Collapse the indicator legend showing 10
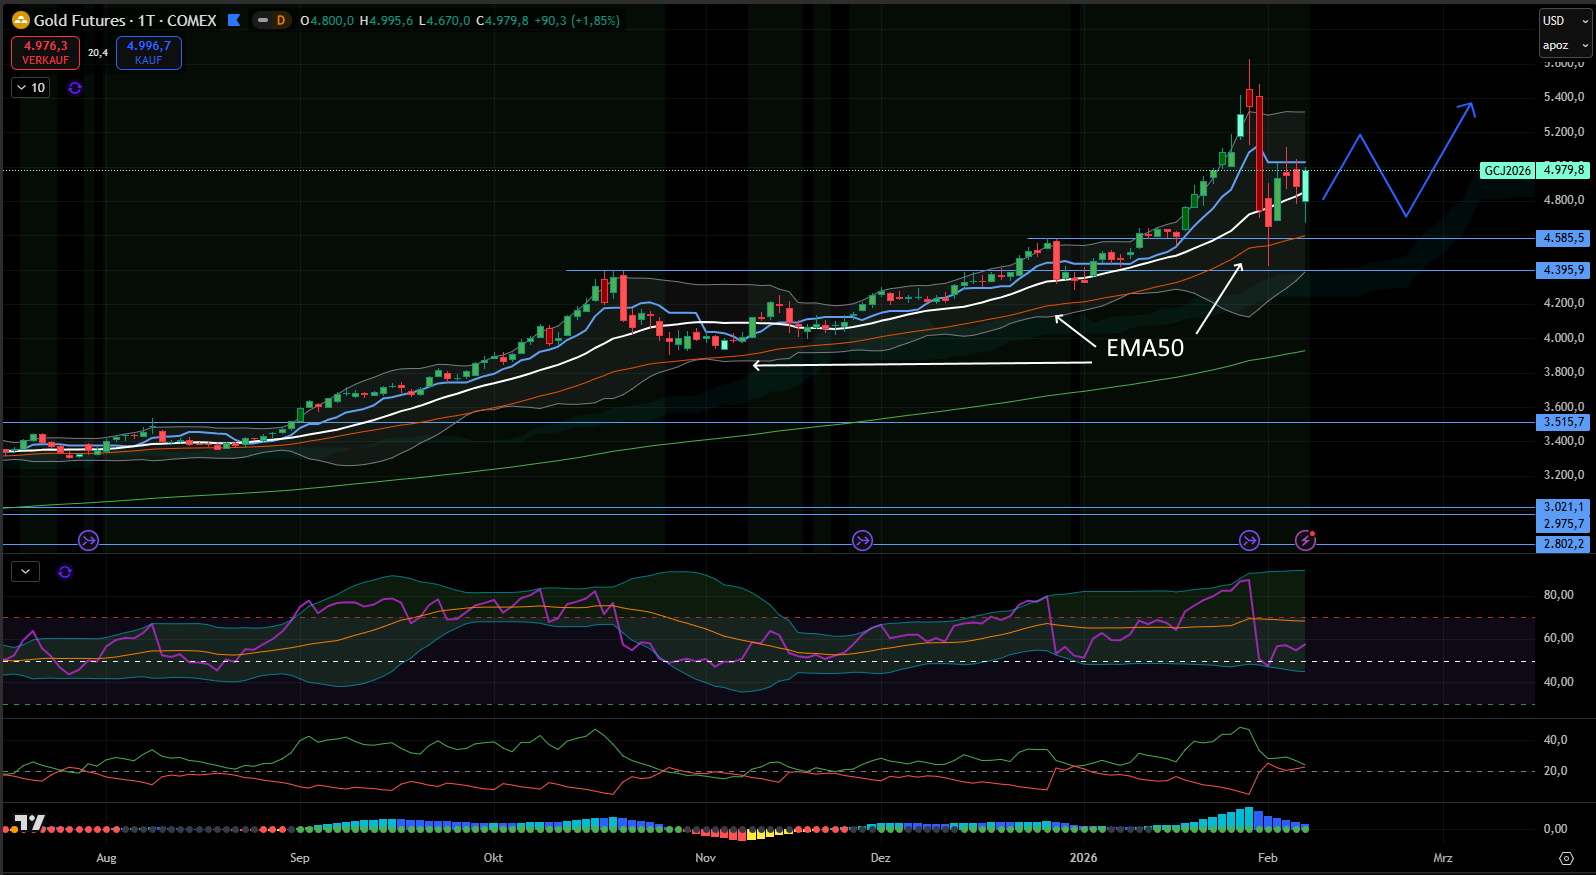 click(x=22, y=88)
